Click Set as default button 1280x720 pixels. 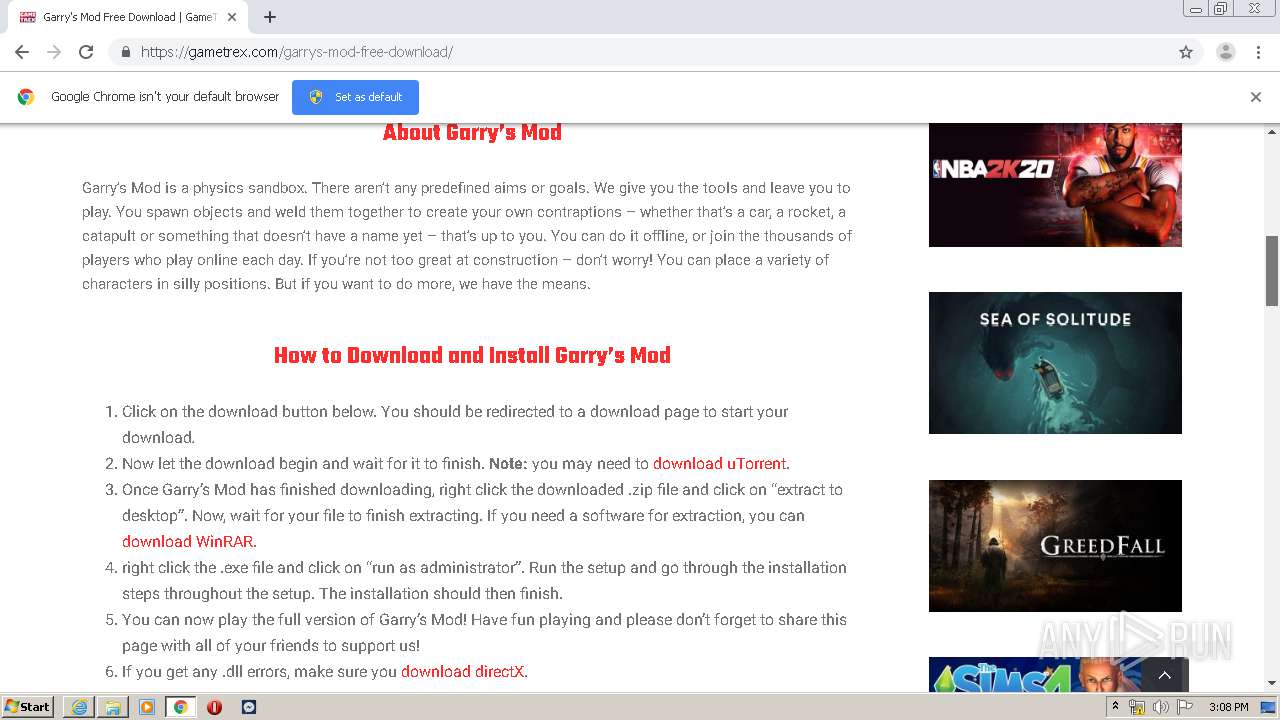click(x=355, y=97)
